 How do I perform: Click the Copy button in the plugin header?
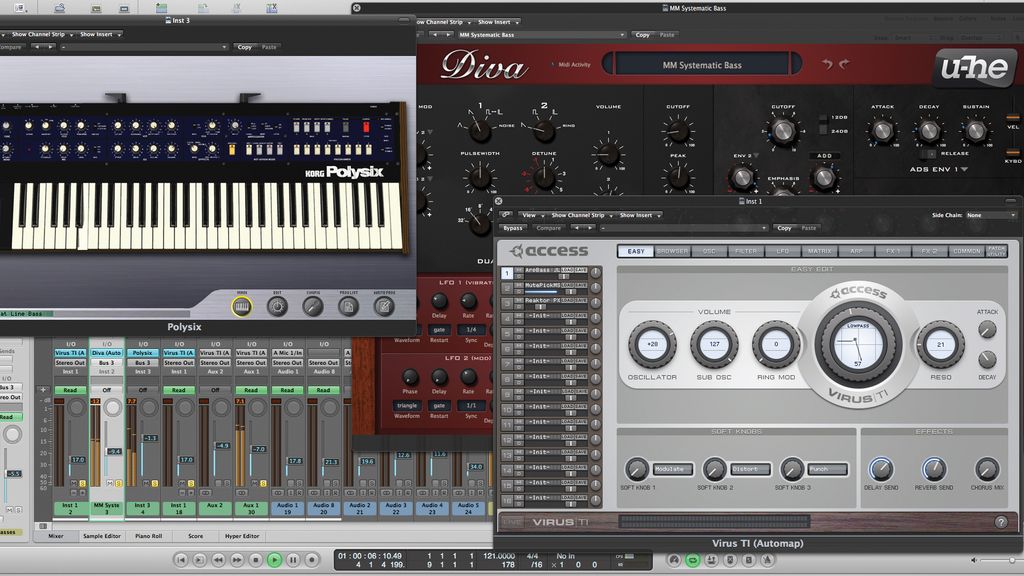(x=785, y=229)
